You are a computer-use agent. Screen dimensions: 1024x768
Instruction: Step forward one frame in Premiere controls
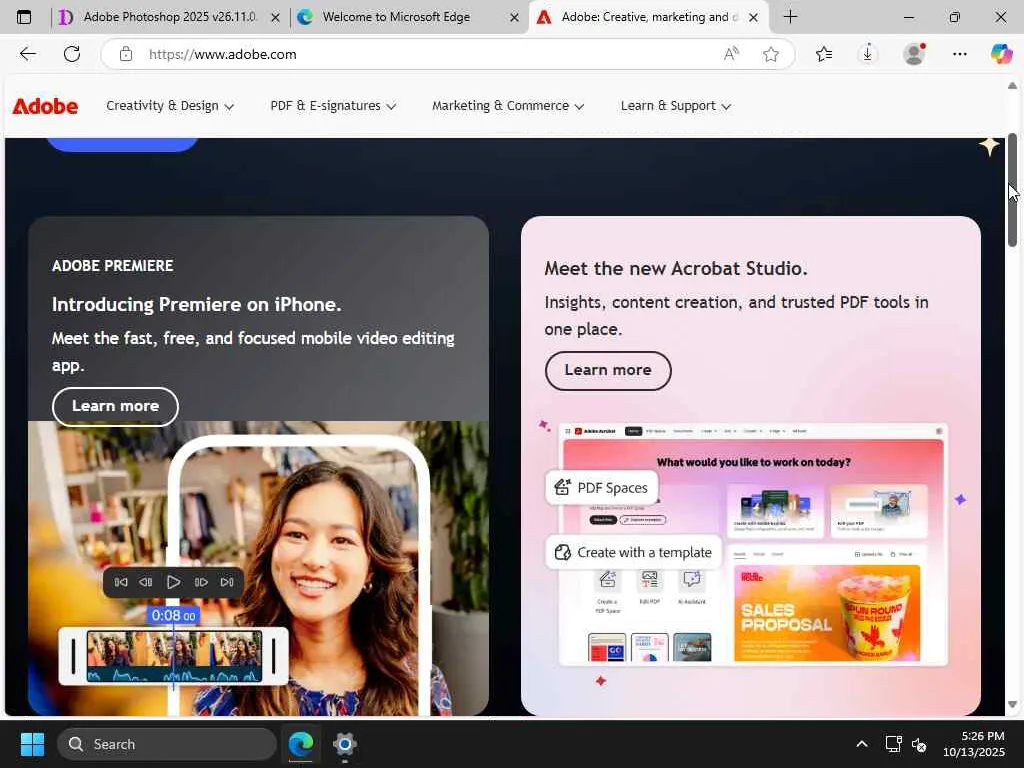tap(201, 582)
